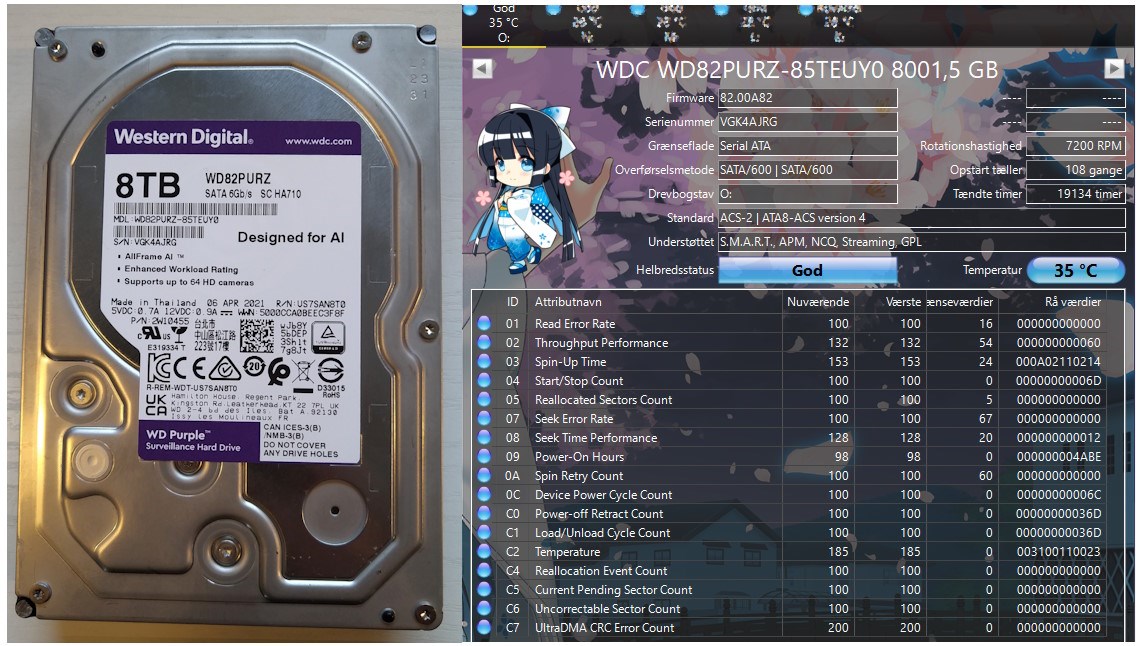Click the status orb for Temperature attribute
Image resolution: width=1143 pixels, height=646 pixels.
tap(484, 550)
